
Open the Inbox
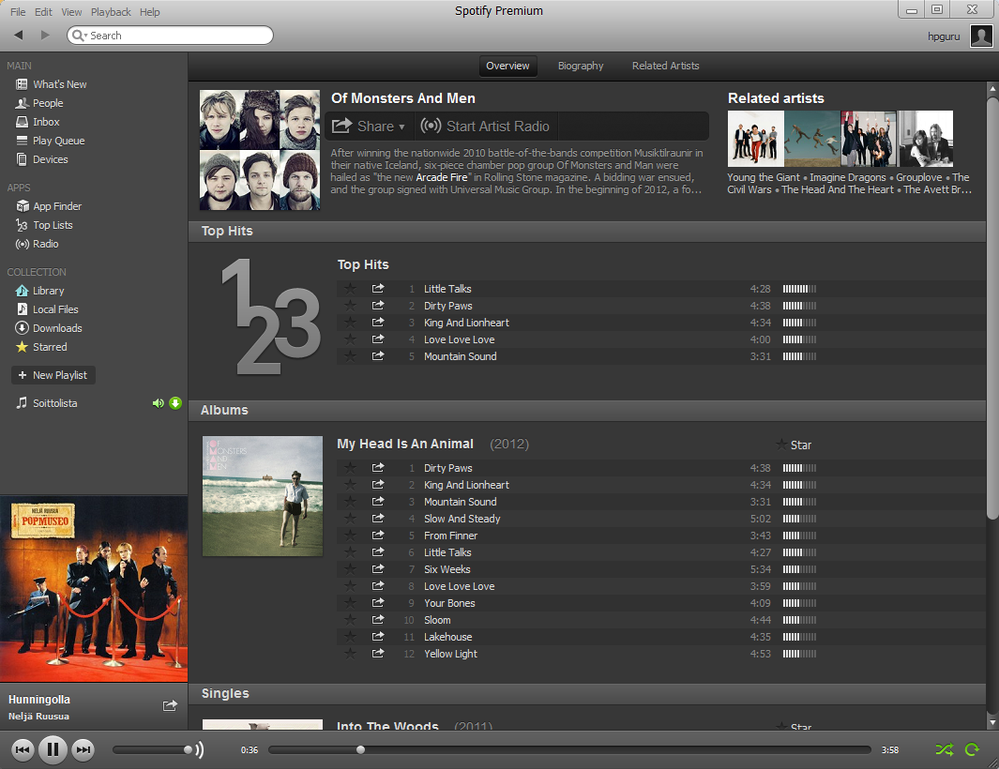(x=38, y=122)
